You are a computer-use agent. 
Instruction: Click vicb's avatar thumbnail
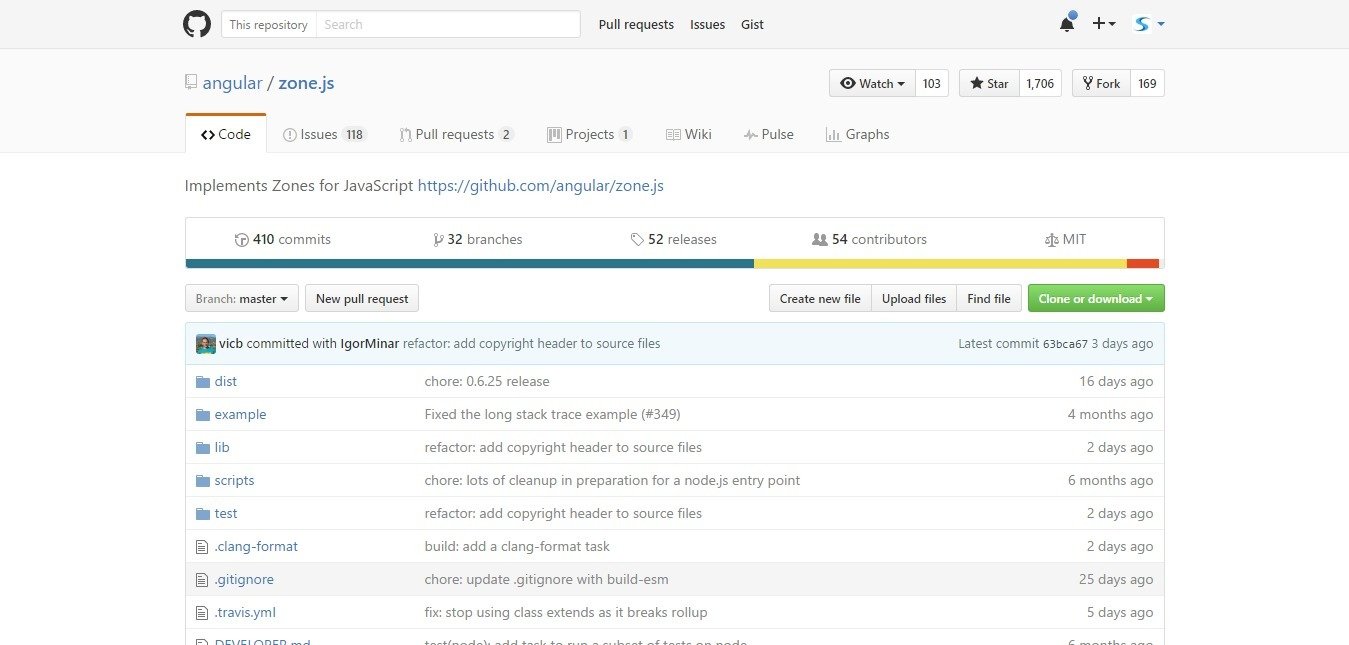pos(206,344)
